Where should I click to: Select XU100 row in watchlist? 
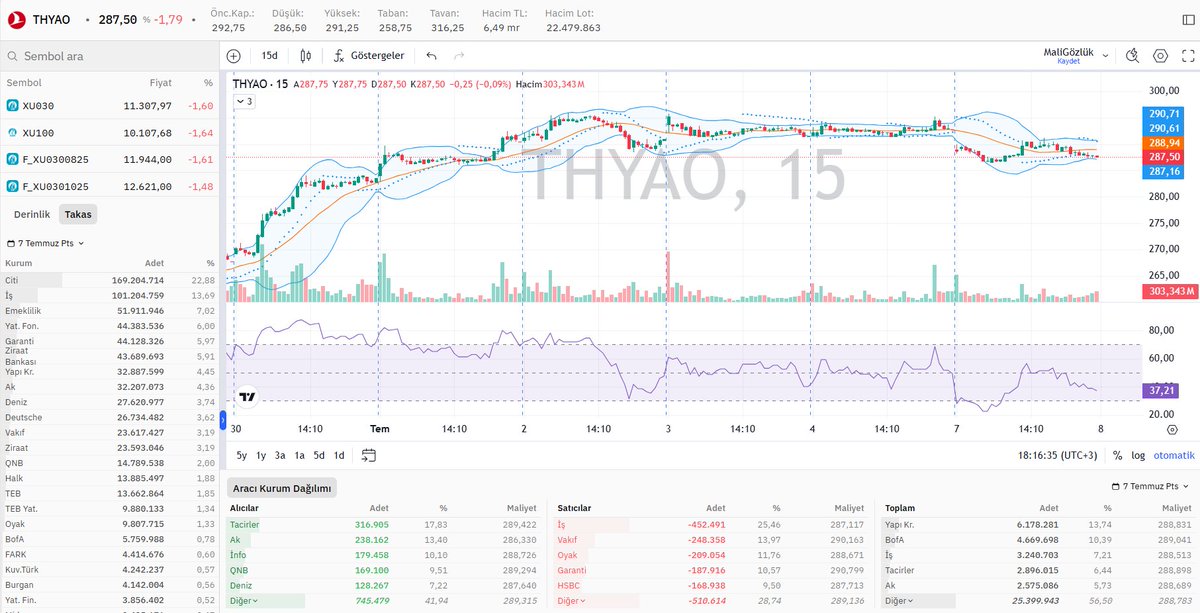110,132
